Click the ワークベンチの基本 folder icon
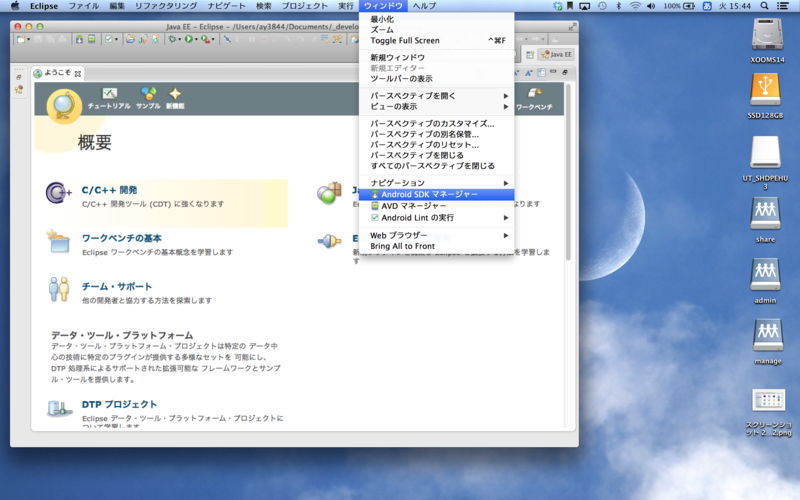This screenshot has width=800, height=500. pos(59,241)
